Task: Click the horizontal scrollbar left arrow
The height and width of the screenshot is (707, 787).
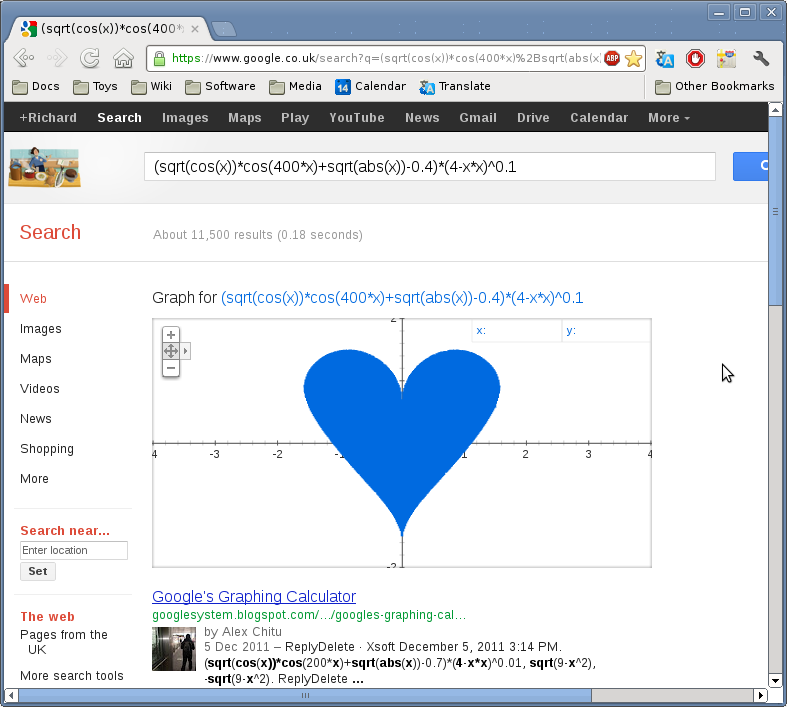Action: [x=12, y=695]
